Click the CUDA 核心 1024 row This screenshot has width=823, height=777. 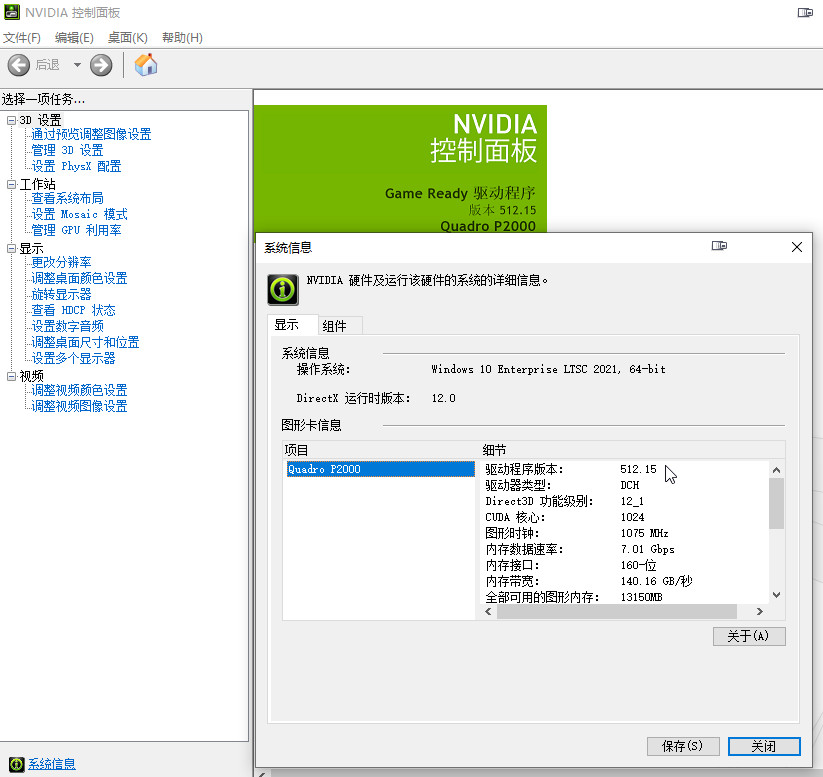tap(625, 517)
